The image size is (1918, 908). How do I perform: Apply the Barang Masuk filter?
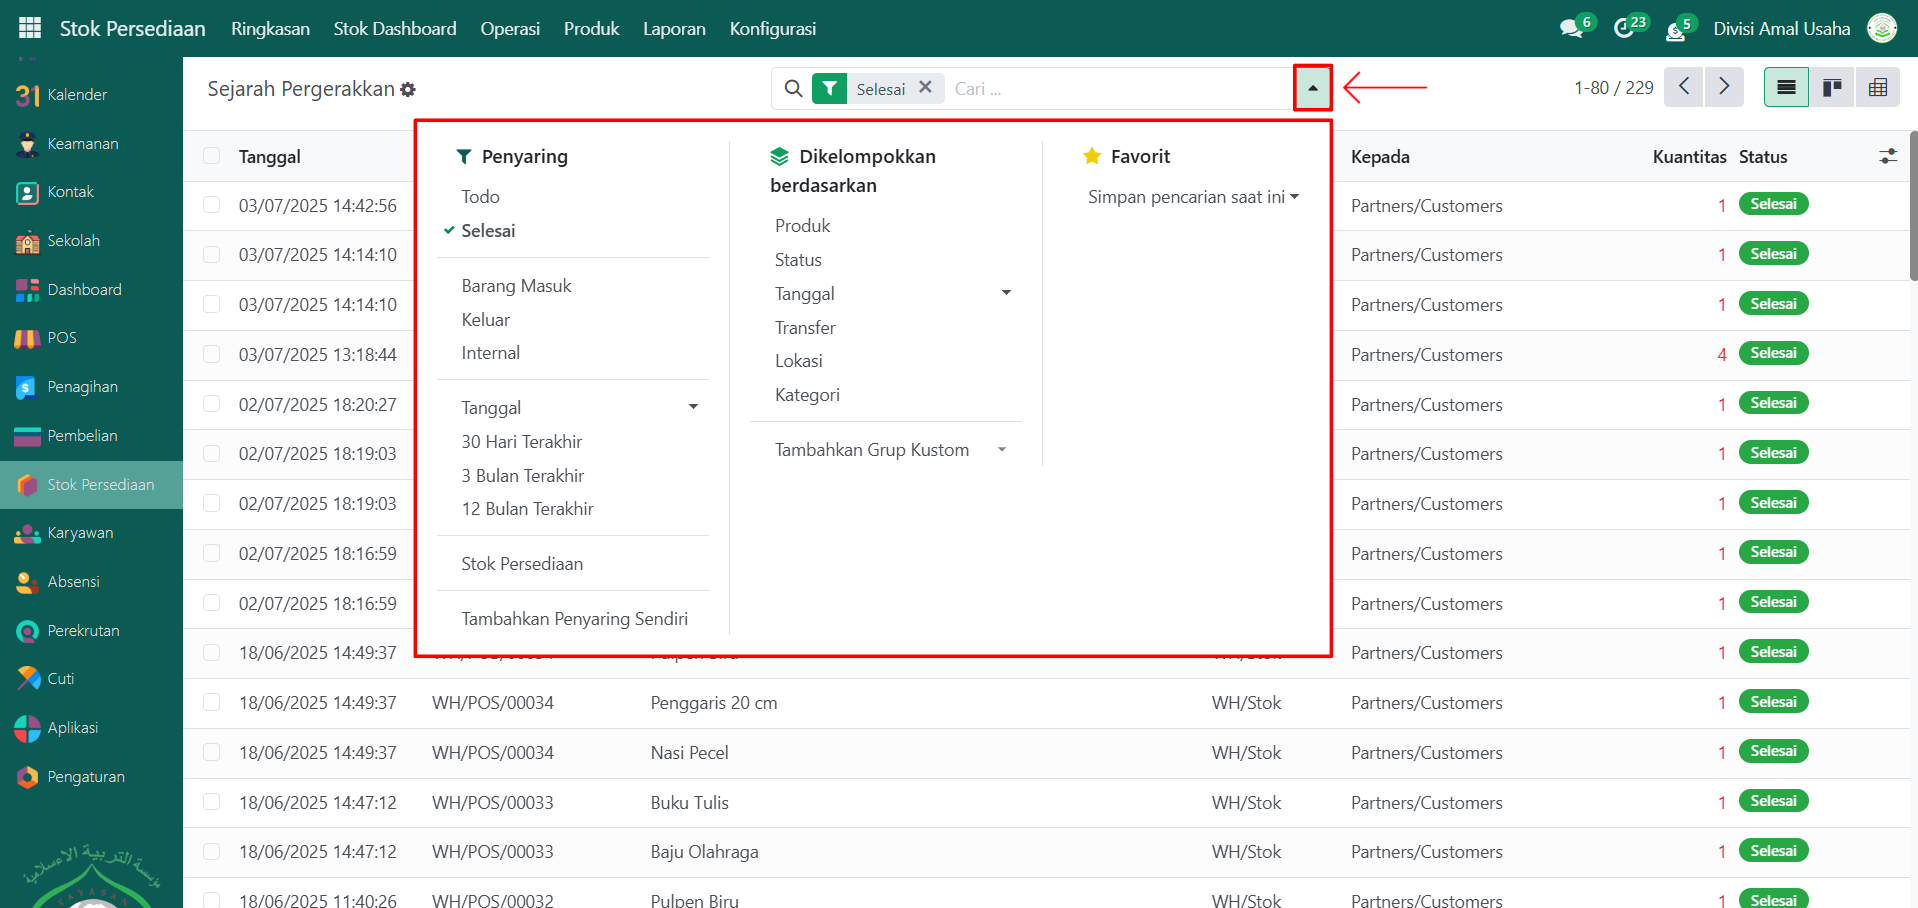pyautogui.click(x=516, y=286)
